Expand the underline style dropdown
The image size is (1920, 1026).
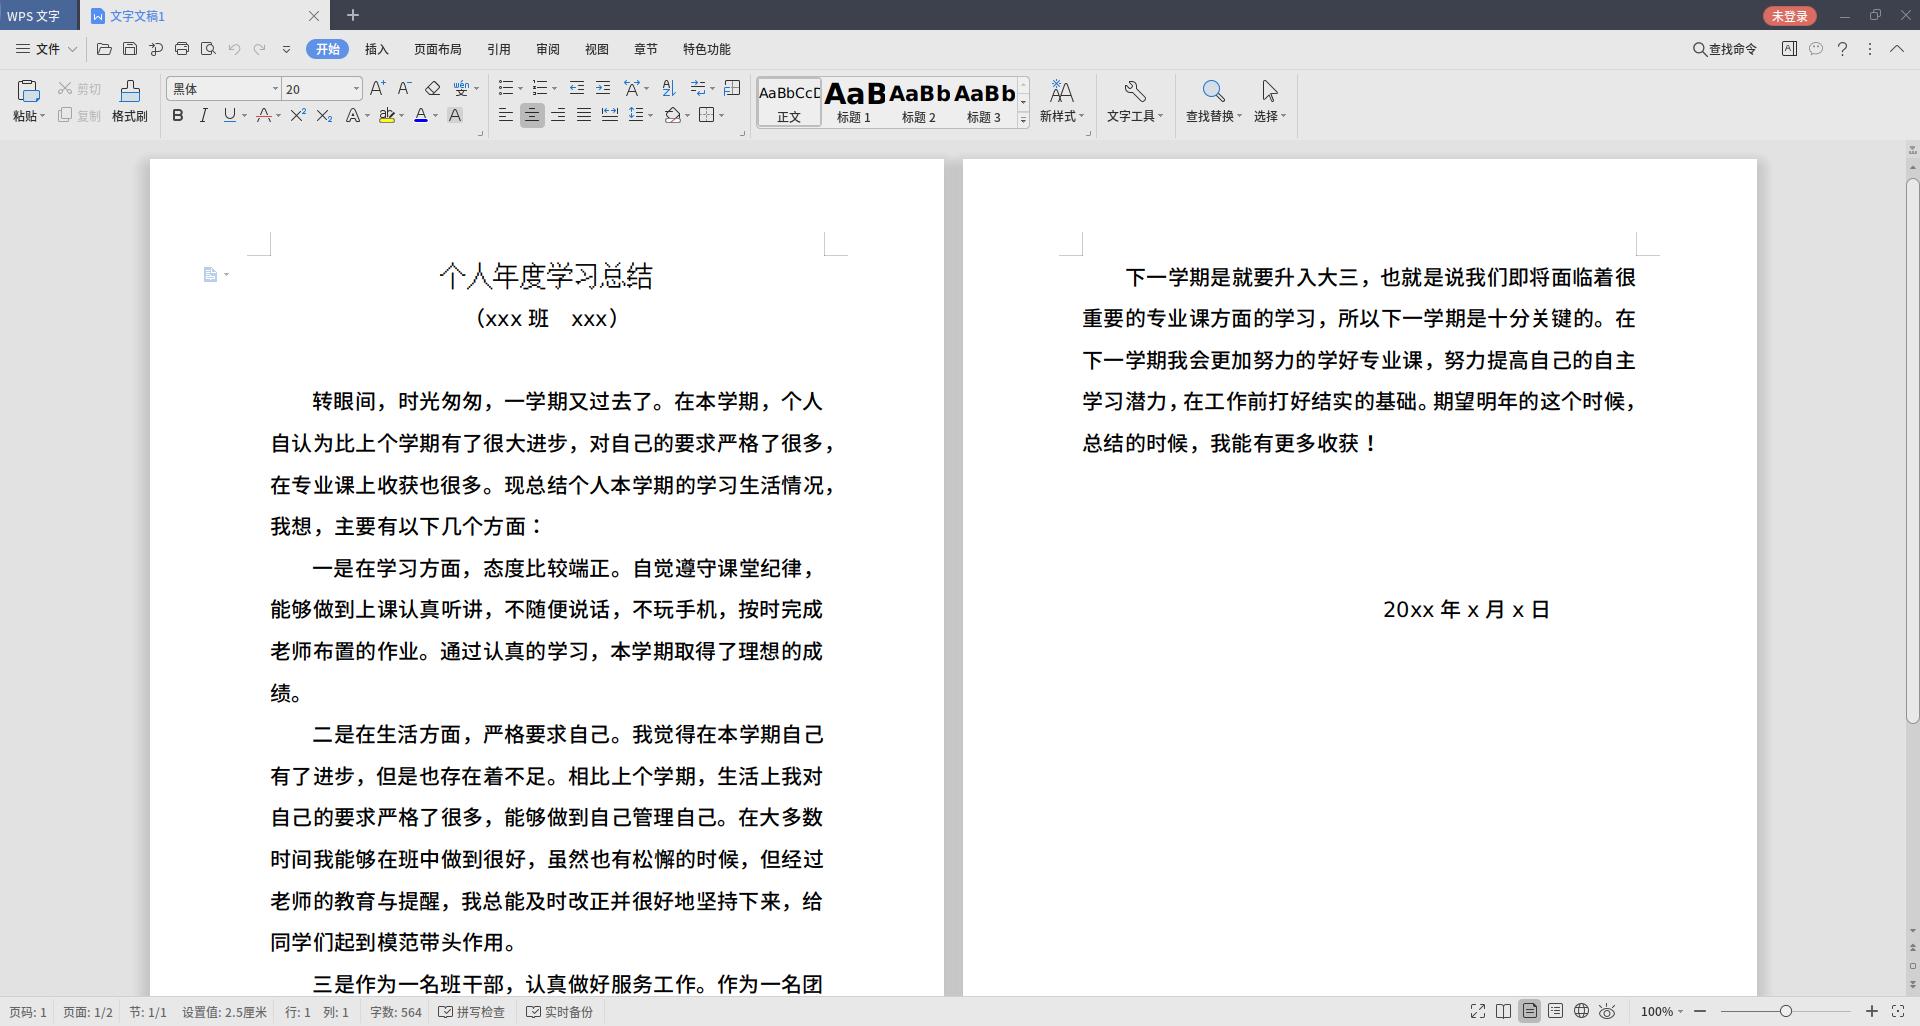[x=242, y=117]
